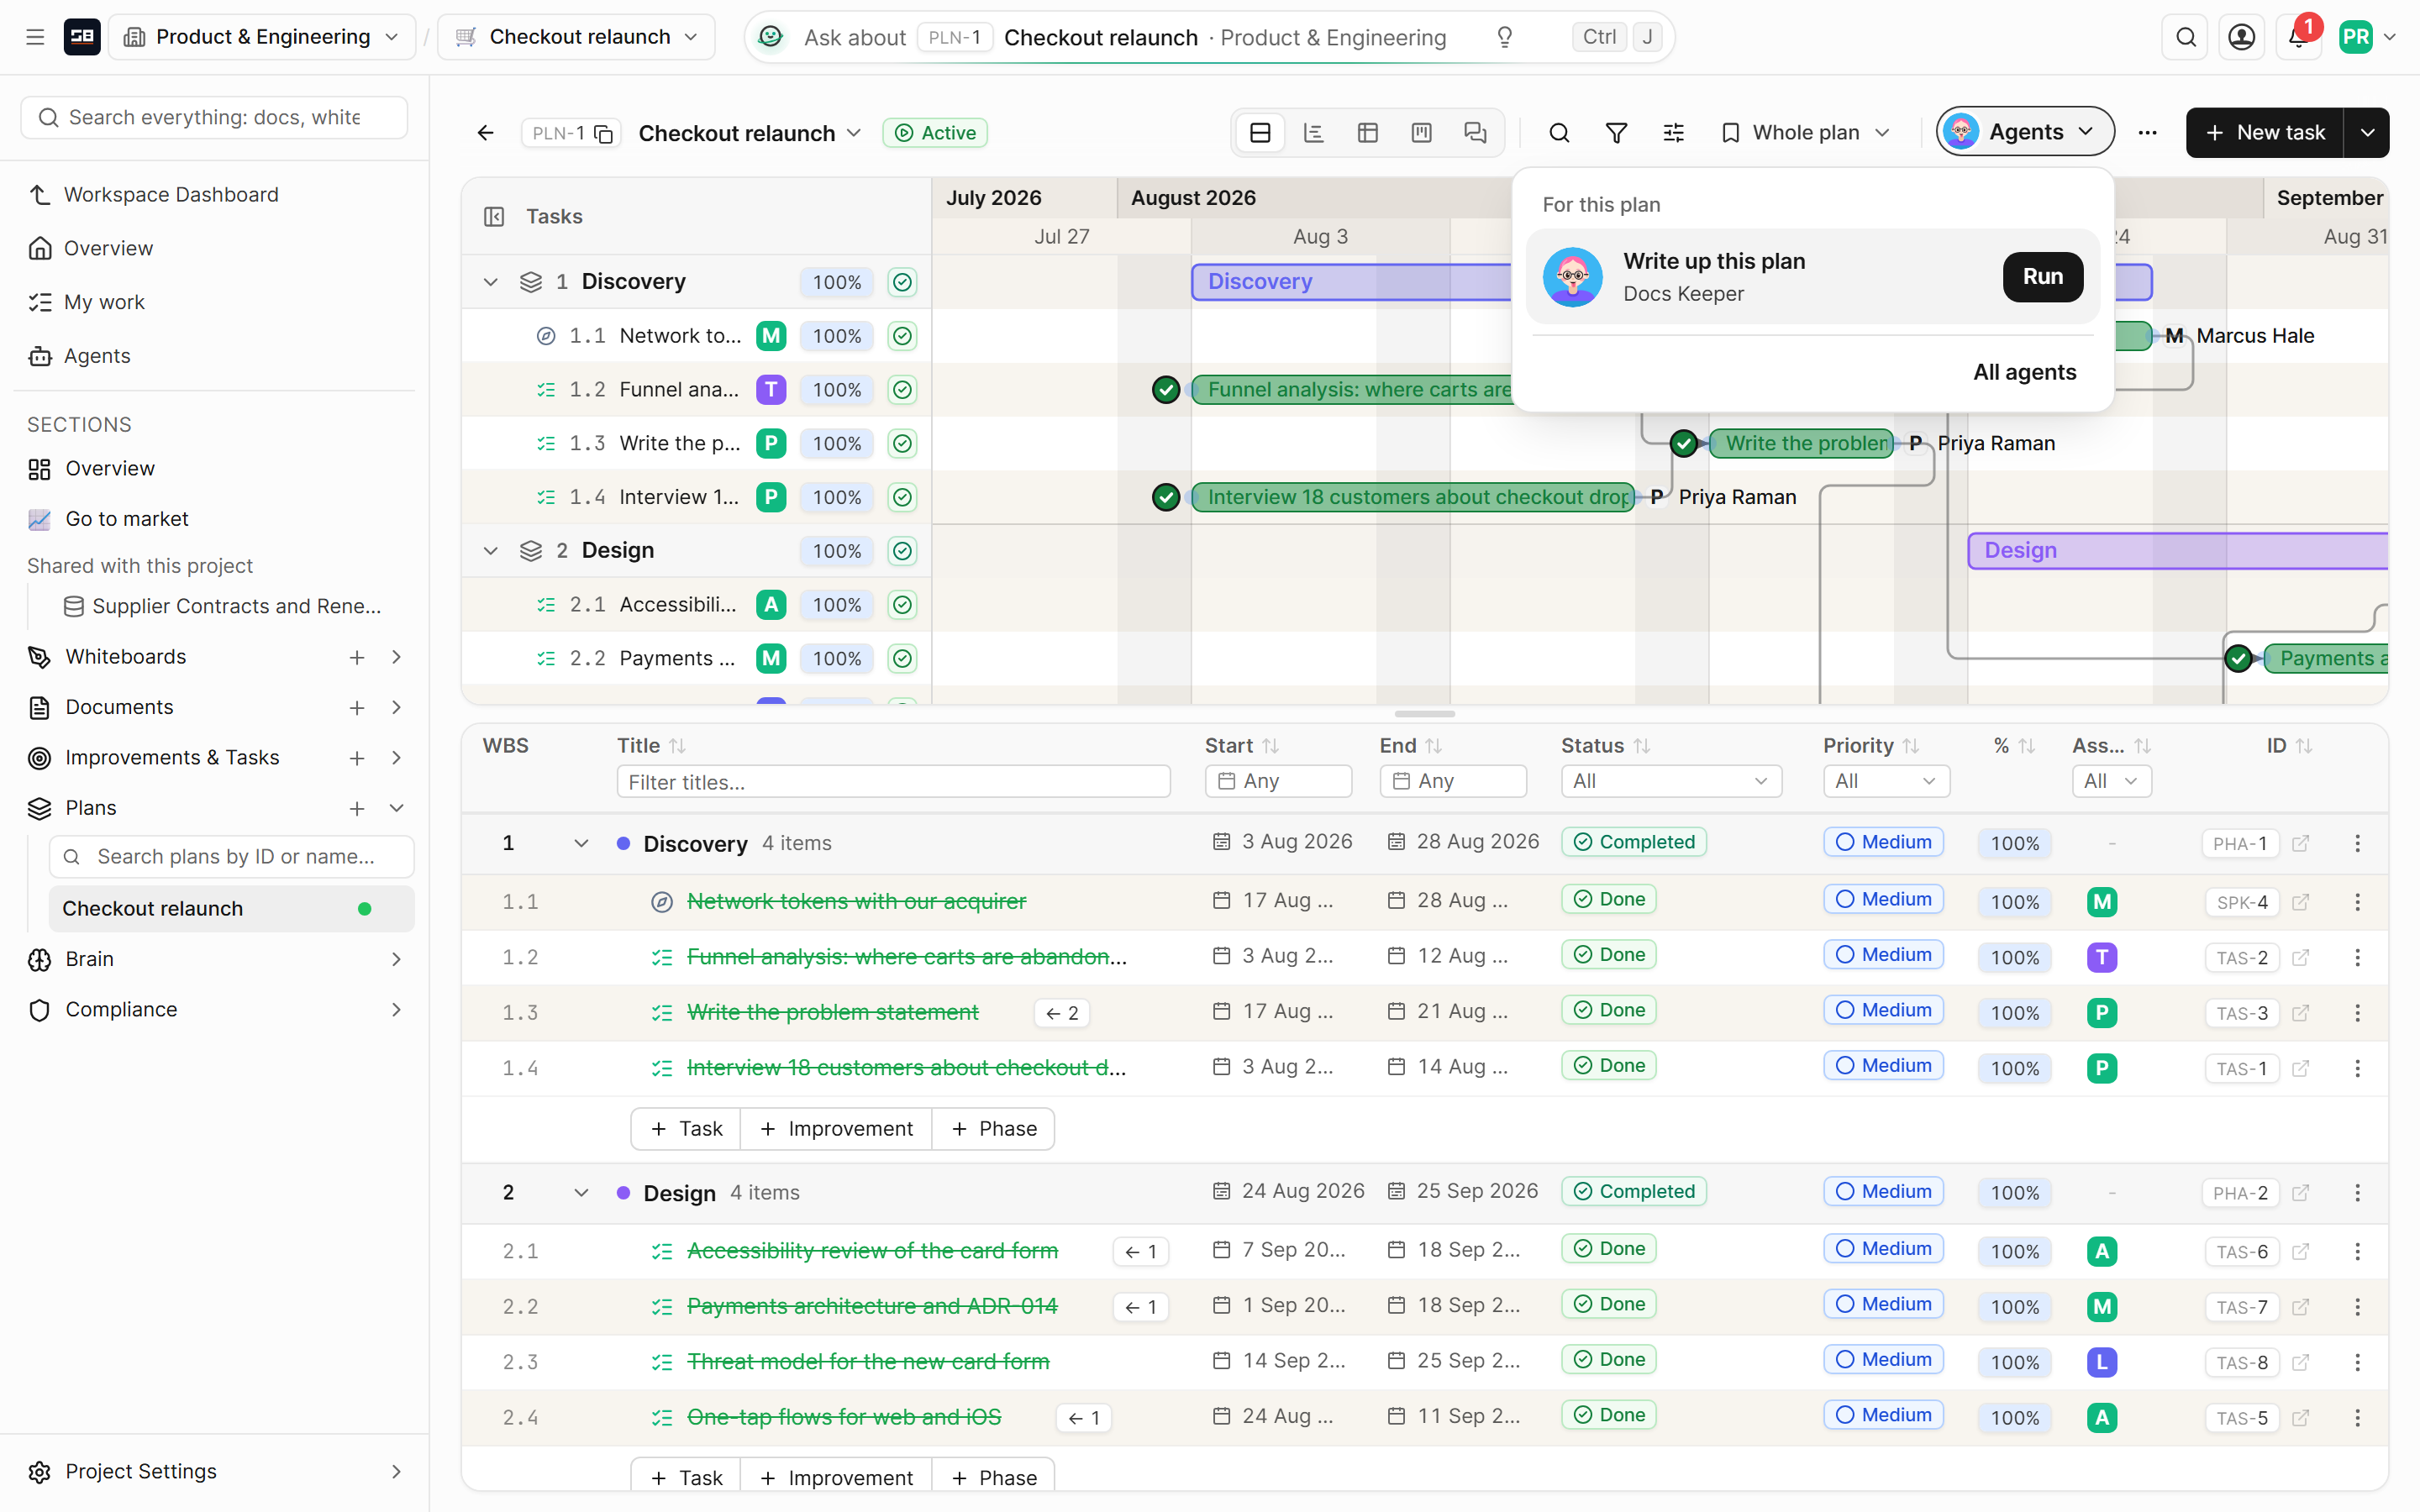Open notifications bell icon

pos(2298,37)
